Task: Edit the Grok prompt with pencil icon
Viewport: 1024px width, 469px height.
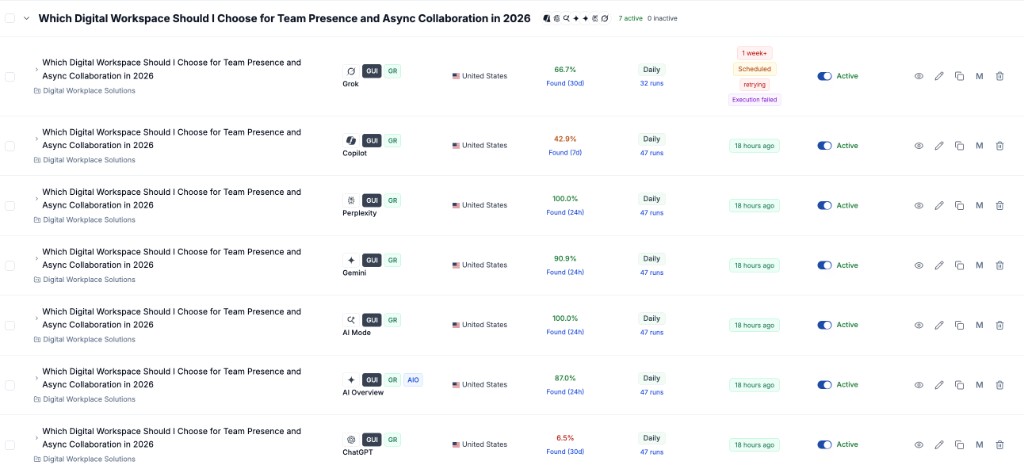Action: tap(938, 76)
